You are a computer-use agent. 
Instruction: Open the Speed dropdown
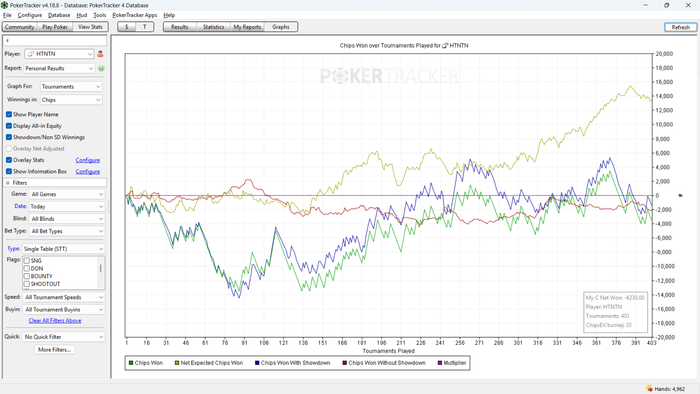64,297
